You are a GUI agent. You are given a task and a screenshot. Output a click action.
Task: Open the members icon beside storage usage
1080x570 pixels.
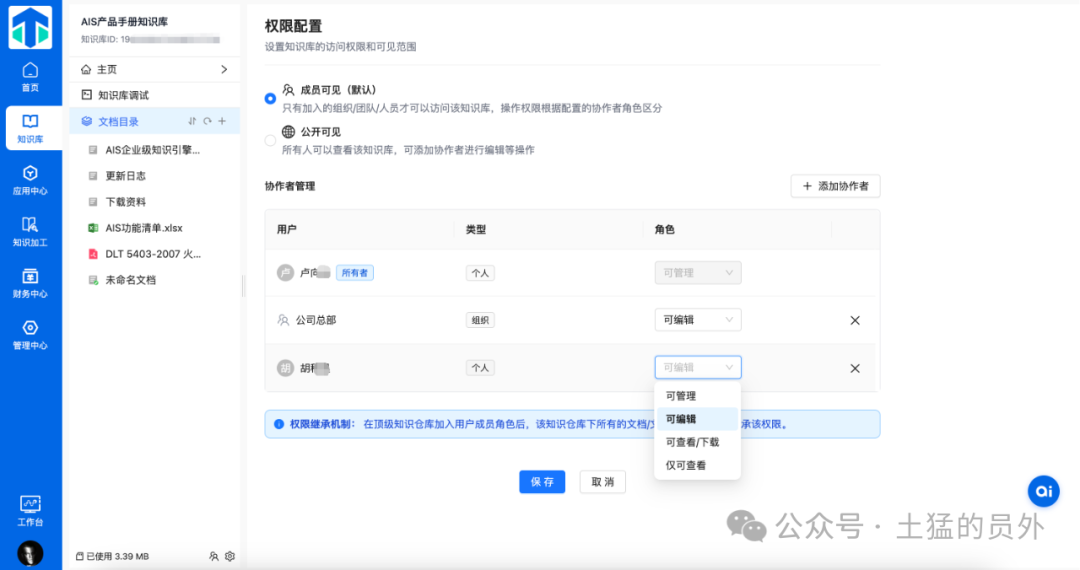pos(214,556)
